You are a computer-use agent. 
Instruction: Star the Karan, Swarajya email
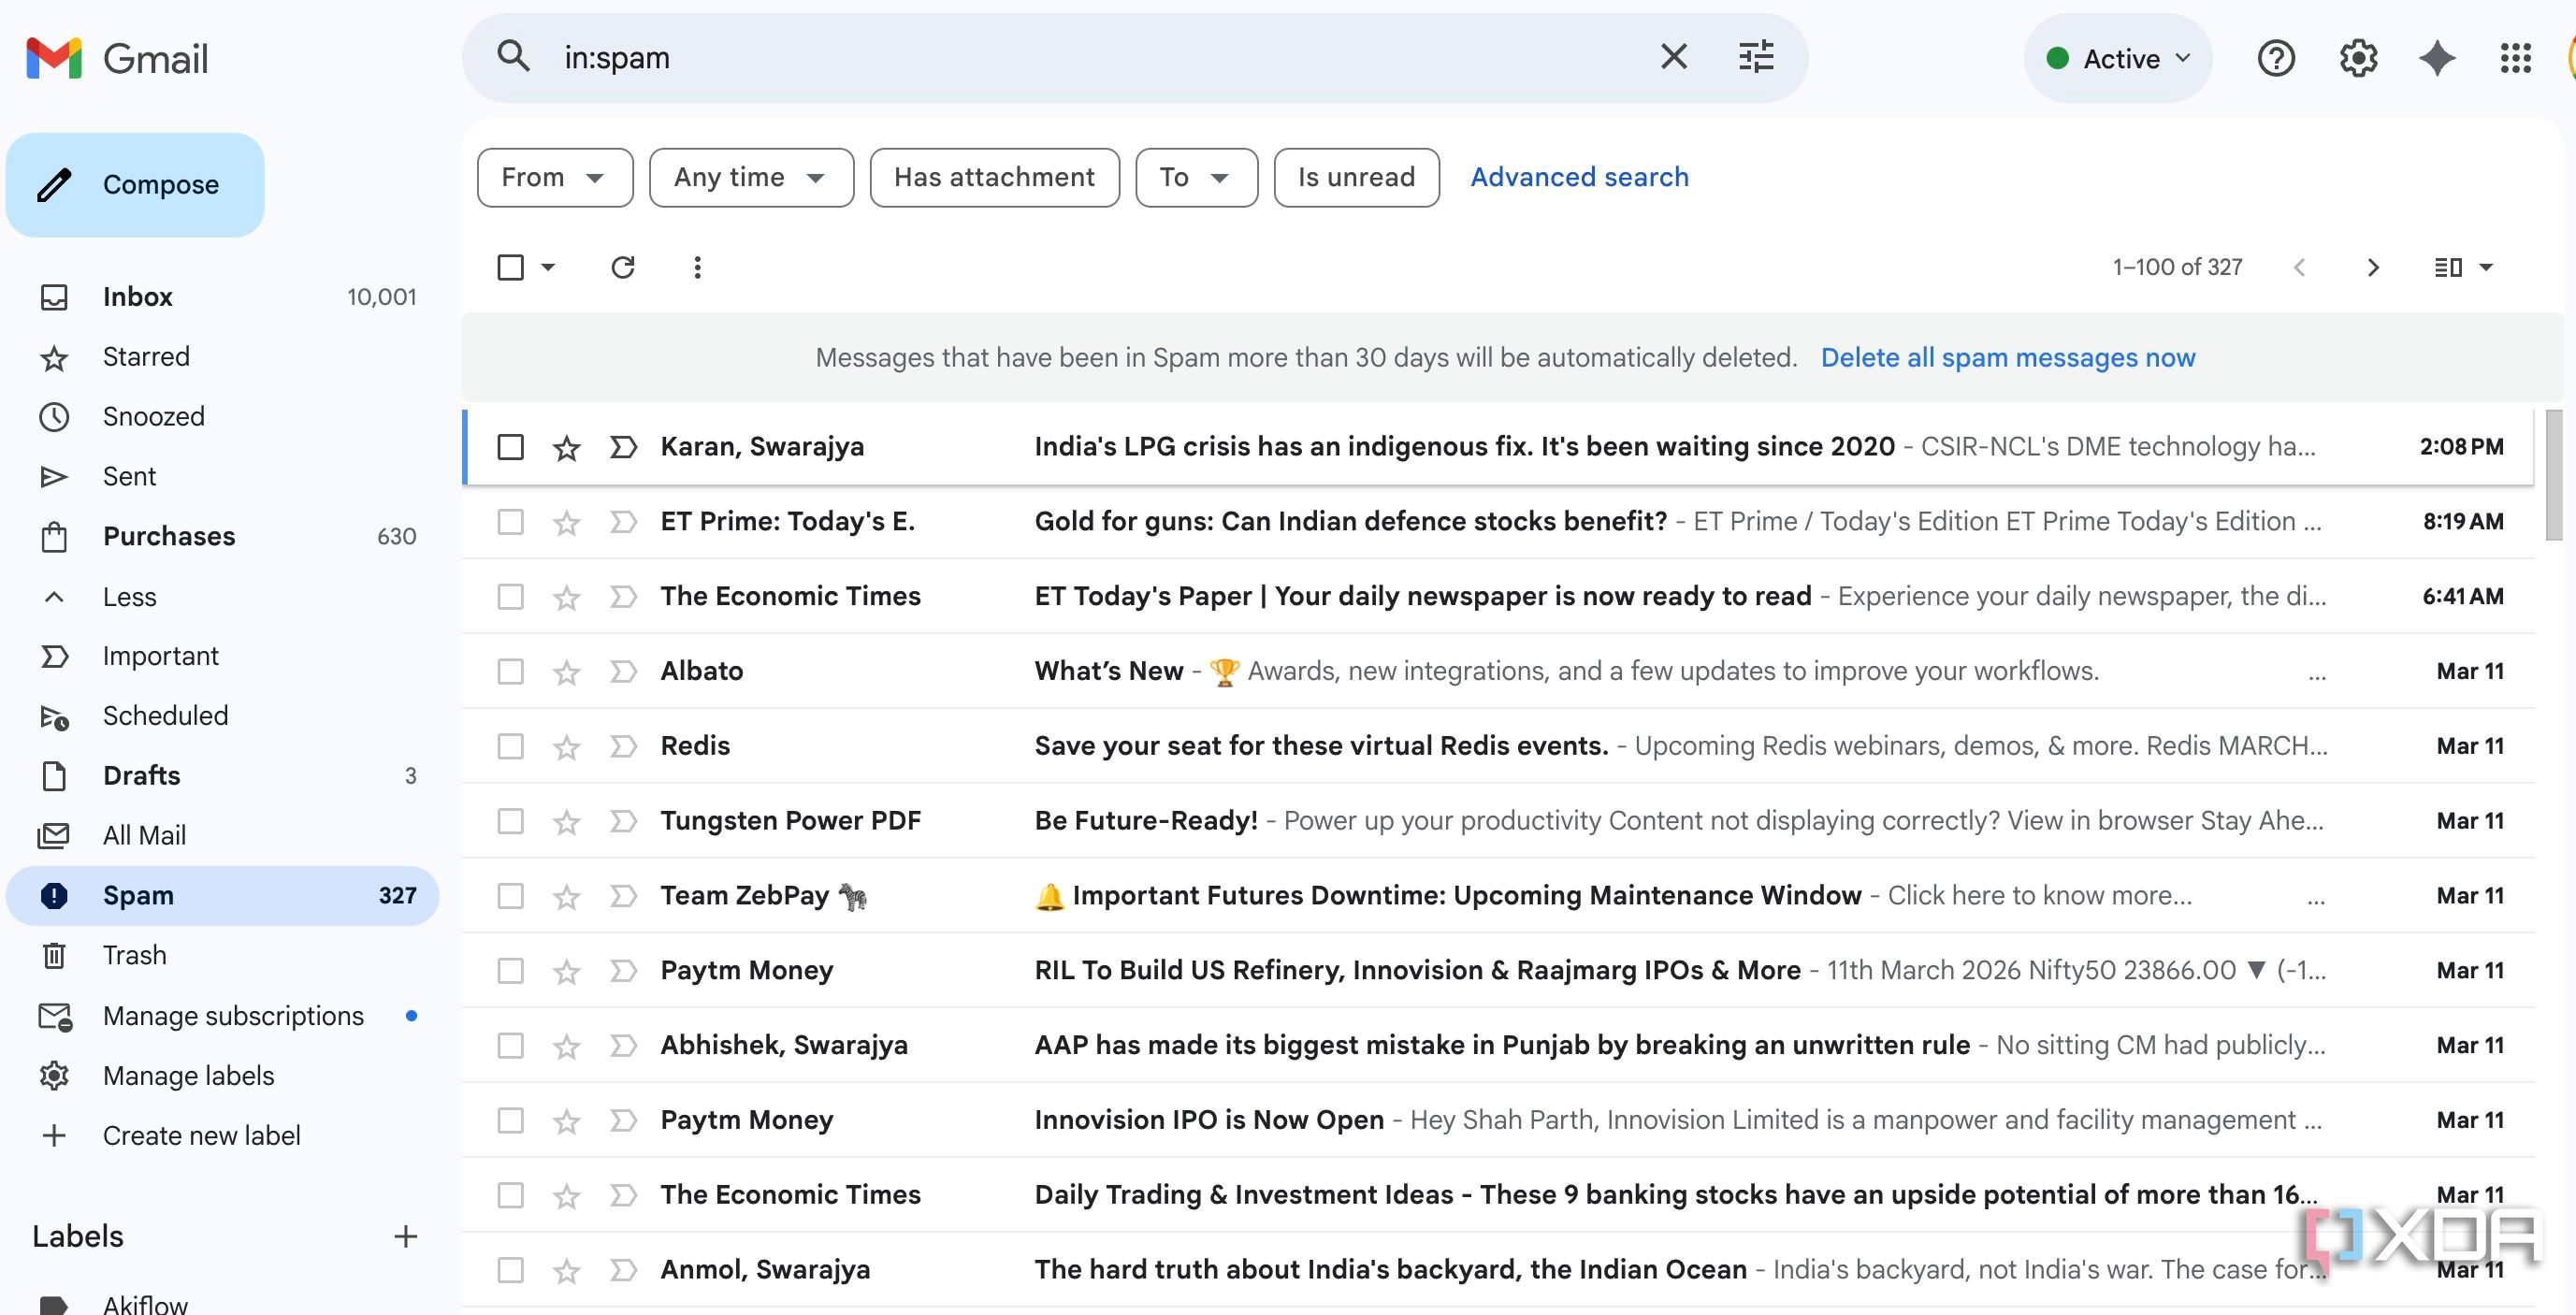pos(566,447)
